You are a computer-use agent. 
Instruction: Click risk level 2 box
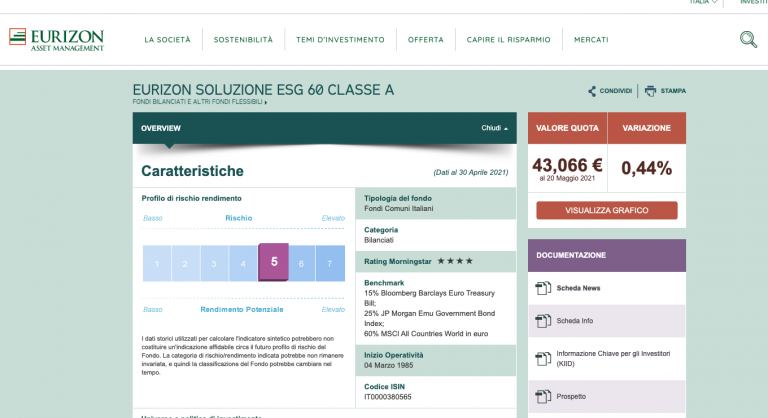(185, 264)
